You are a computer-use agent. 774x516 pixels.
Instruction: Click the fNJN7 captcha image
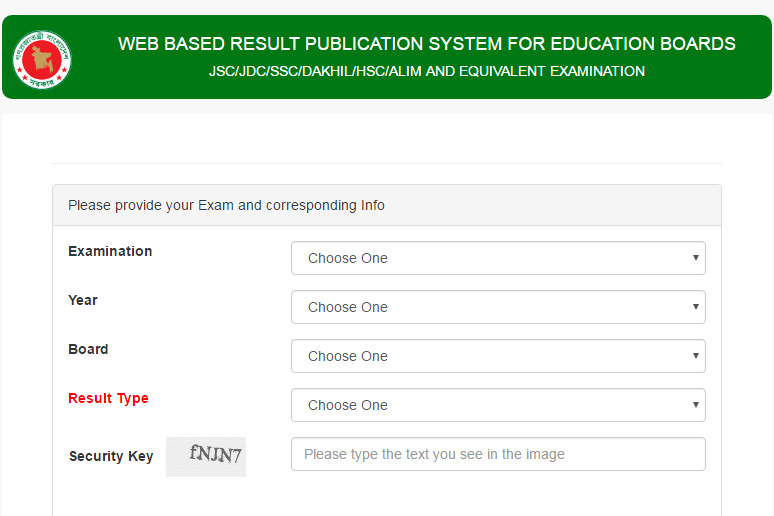pyautogui.click(x=206, y=456)
